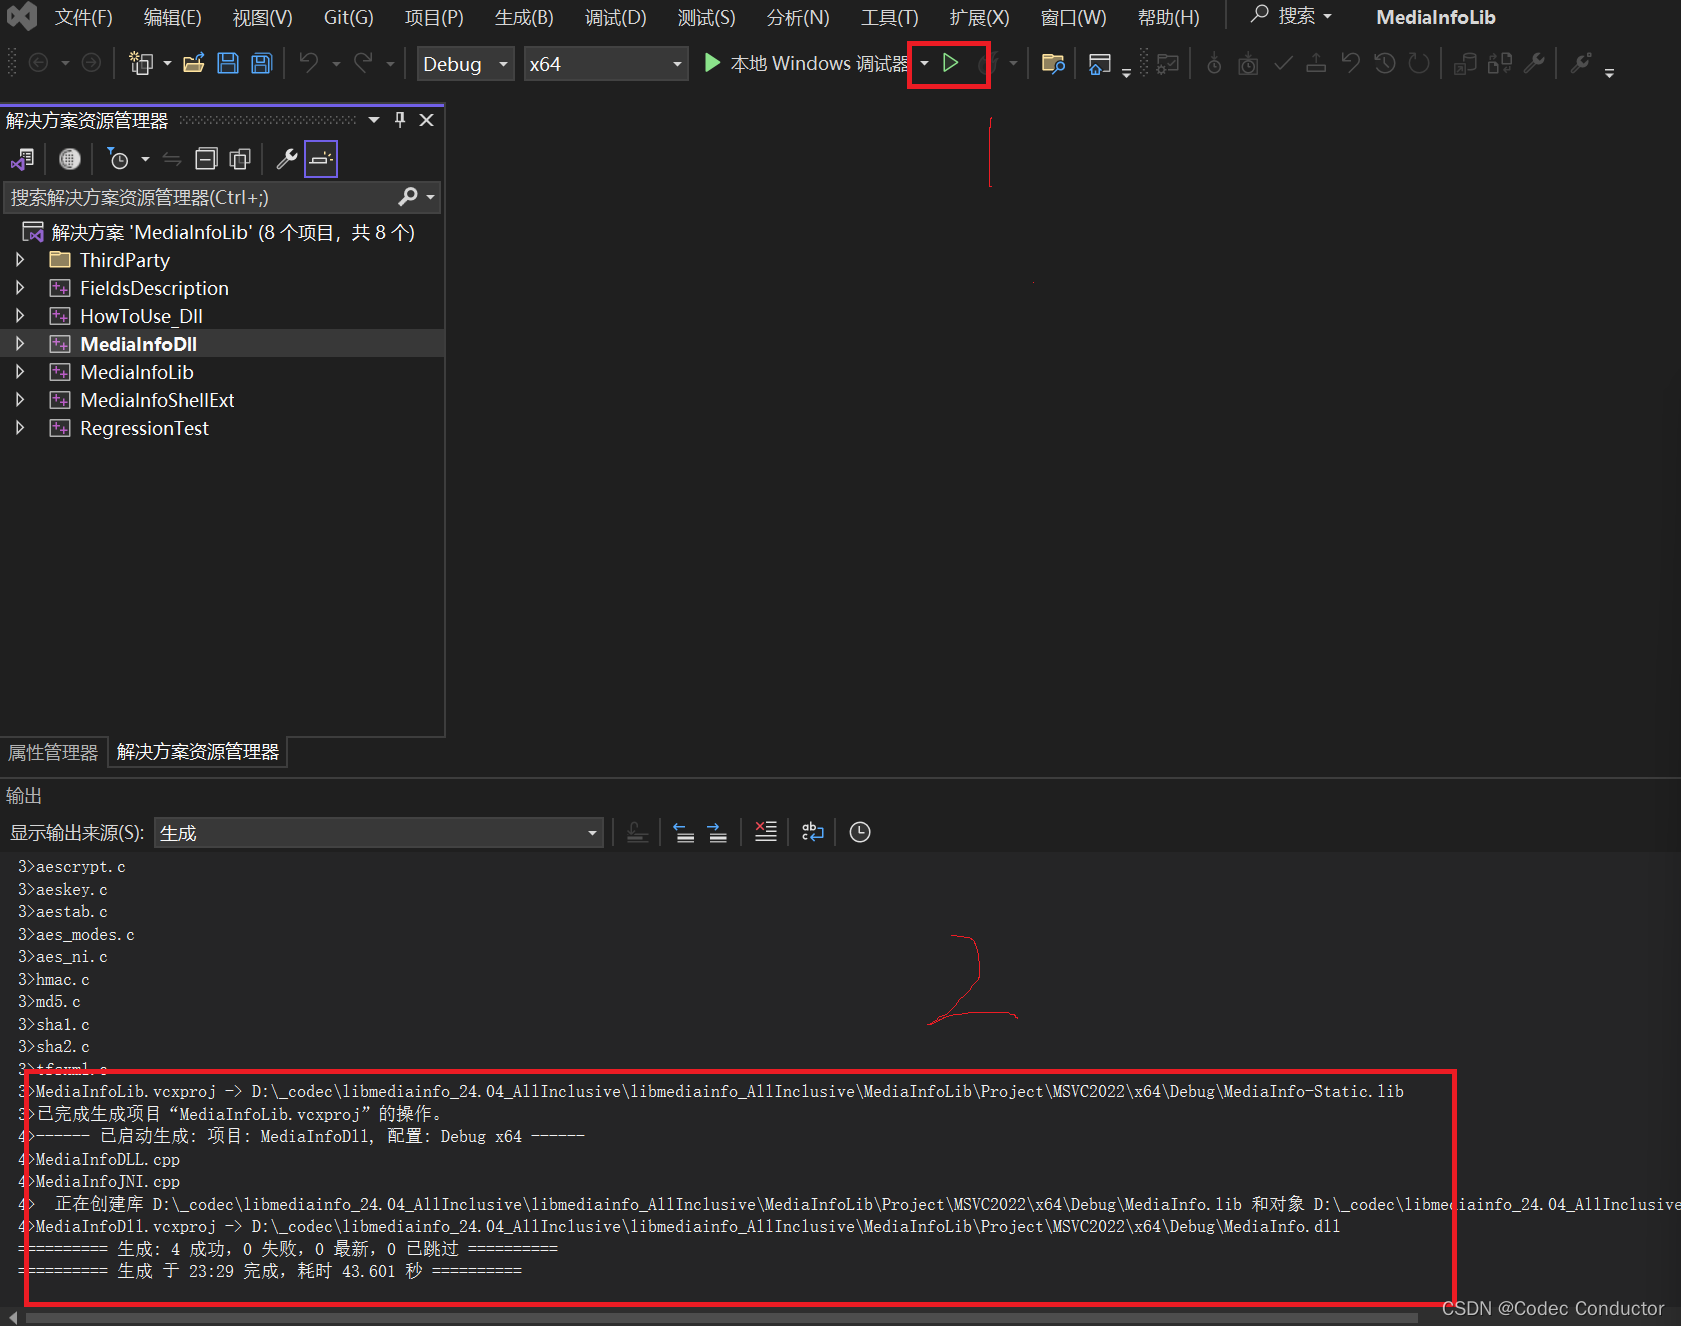Screen dimensions: 1681x1326
Task: Expand the ThirdParty folder
Action: pyautogui.click(x=20, y=260)
